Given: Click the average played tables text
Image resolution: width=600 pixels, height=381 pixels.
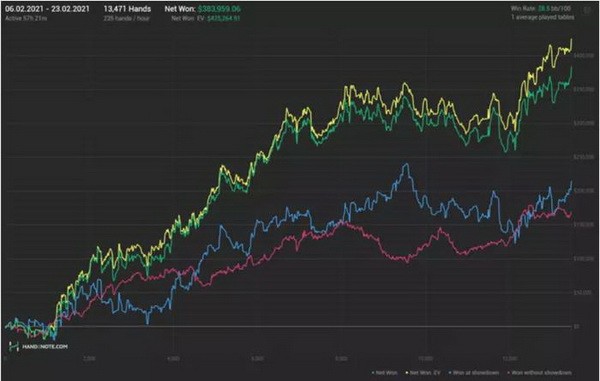Looking at the screenshot, I should [x=543, y=17].
